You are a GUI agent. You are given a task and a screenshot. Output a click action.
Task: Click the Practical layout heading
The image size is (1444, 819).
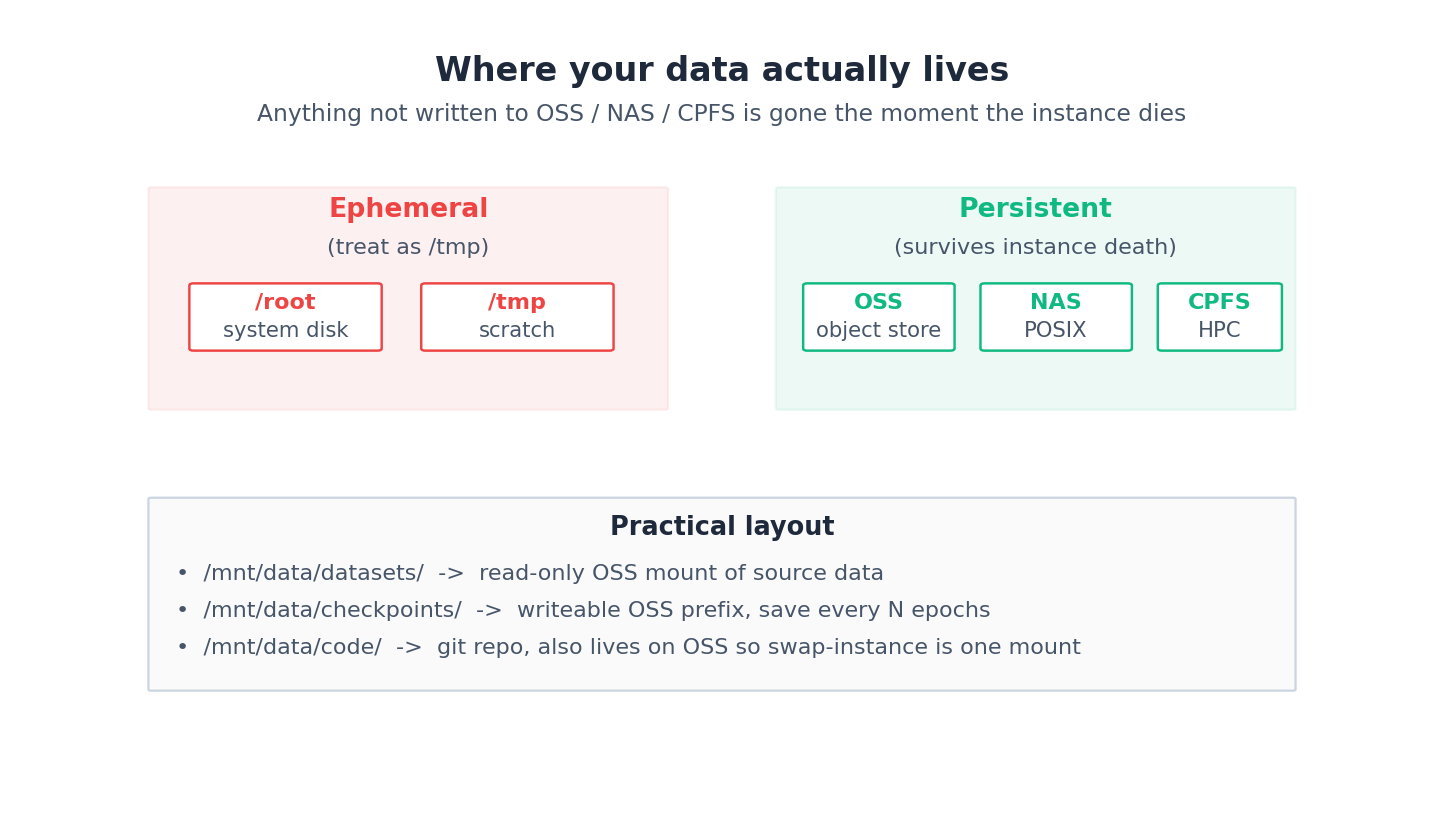[722, 528]
